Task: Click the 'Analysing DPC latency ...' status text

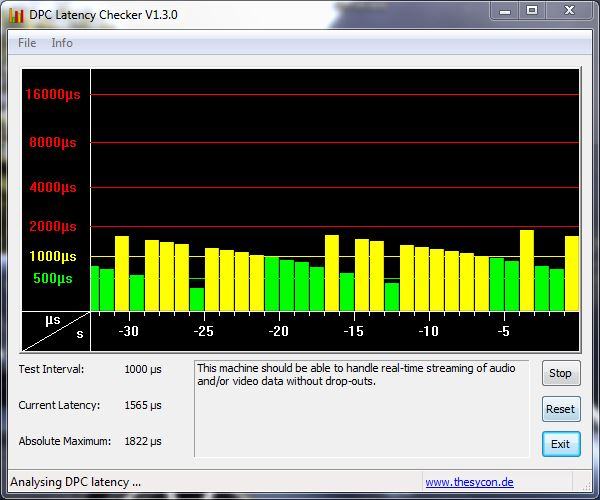Action: (75, 482)
